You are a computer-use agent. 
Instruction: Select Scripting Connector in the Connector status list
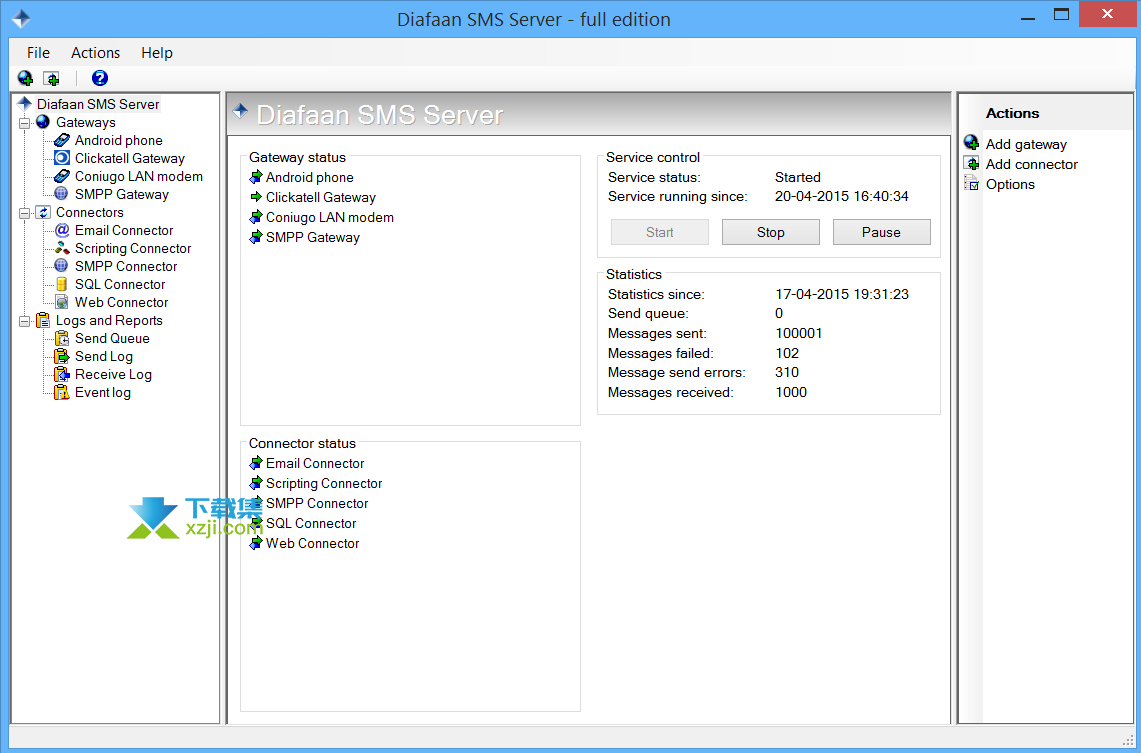[324, 484]
